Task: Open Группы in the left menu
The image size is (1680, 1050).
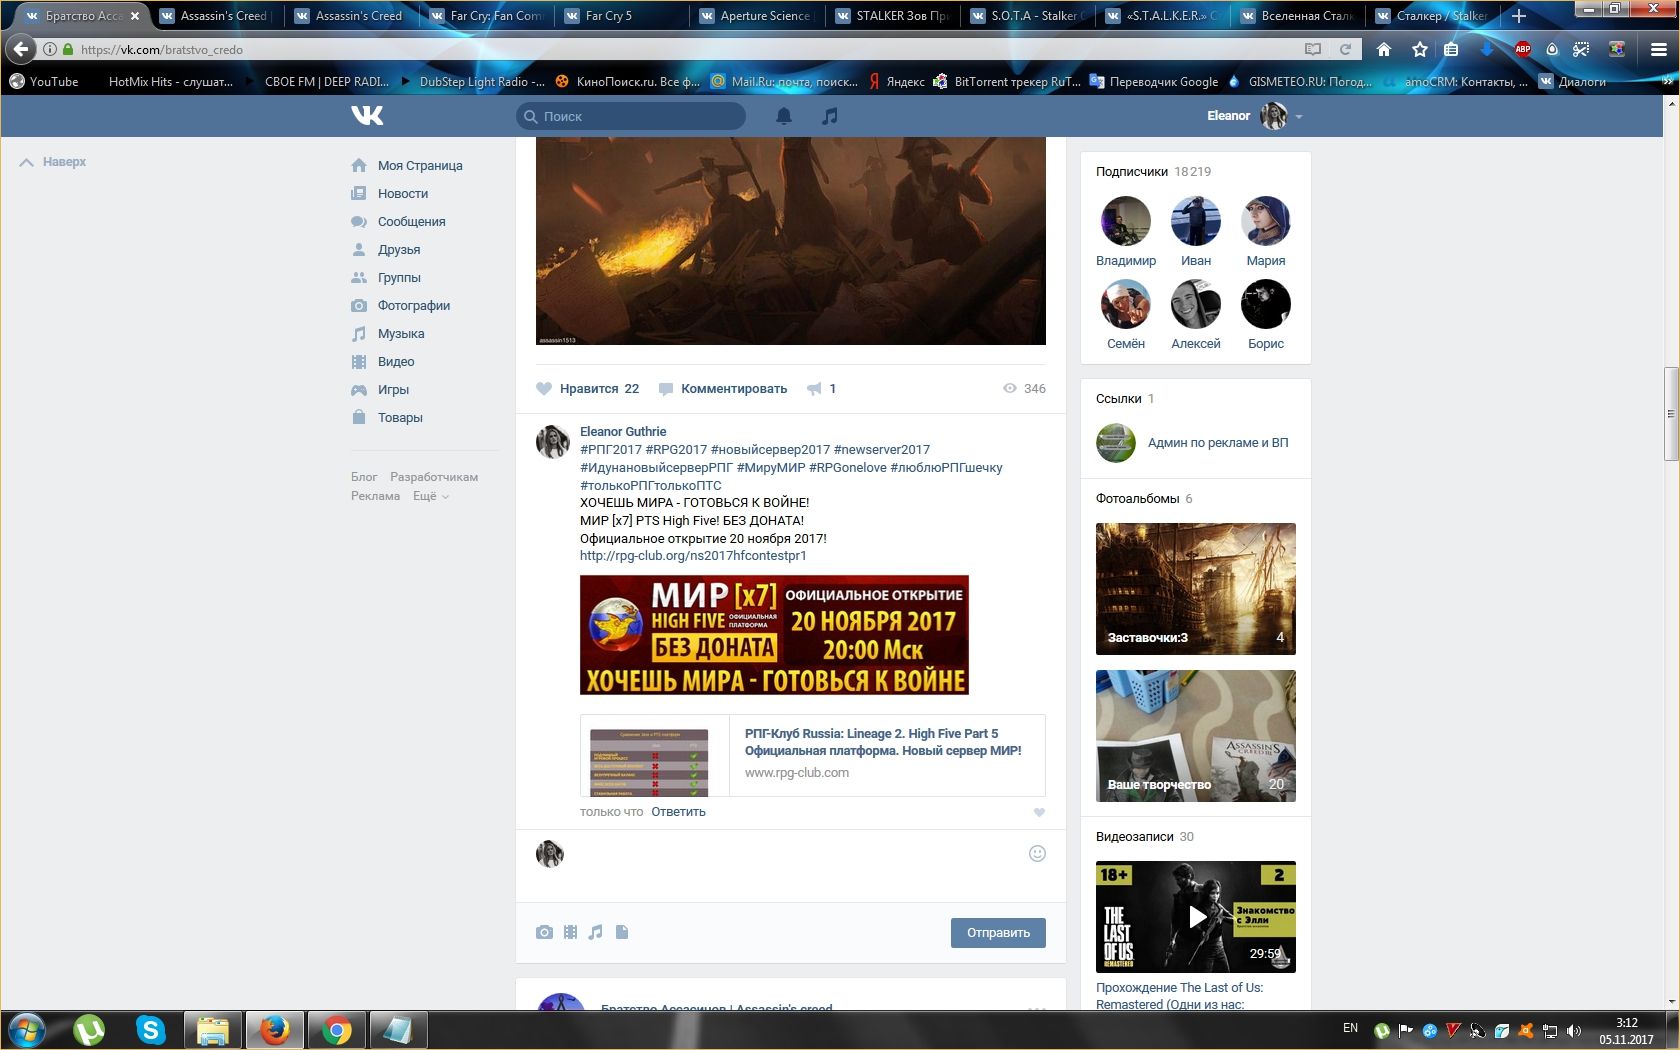Action: pyautogui.click(x=386, y=278)
